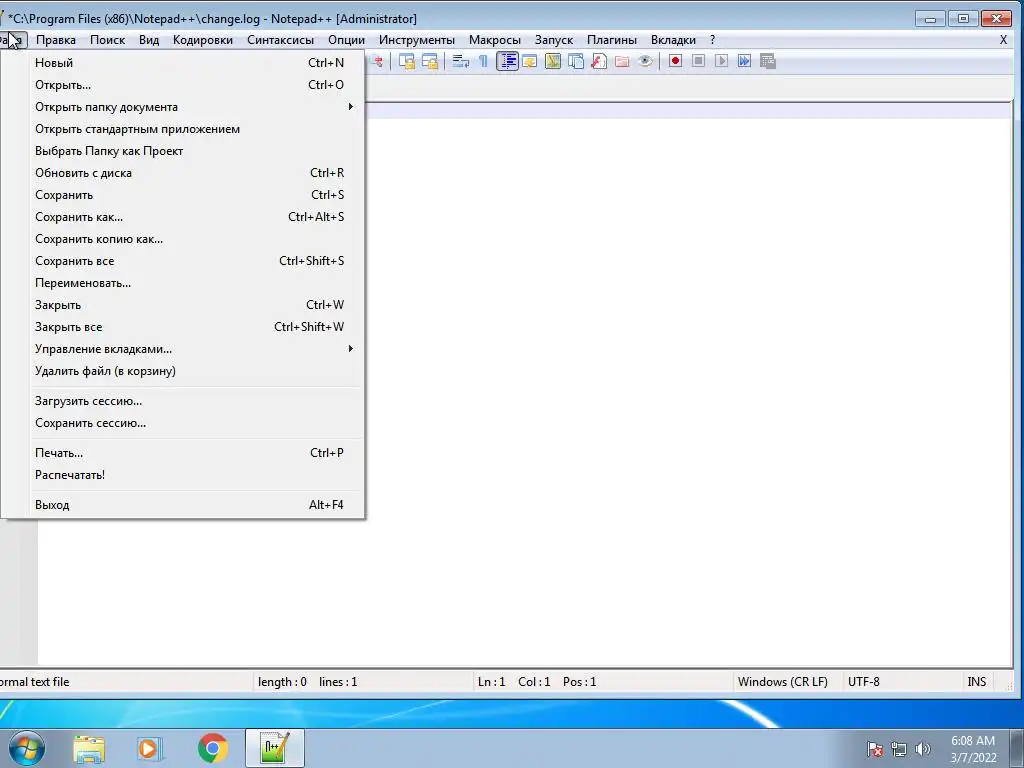Open the Поиск menu
The width and height of the screenshot is (1024, 768).
point(107,40)
